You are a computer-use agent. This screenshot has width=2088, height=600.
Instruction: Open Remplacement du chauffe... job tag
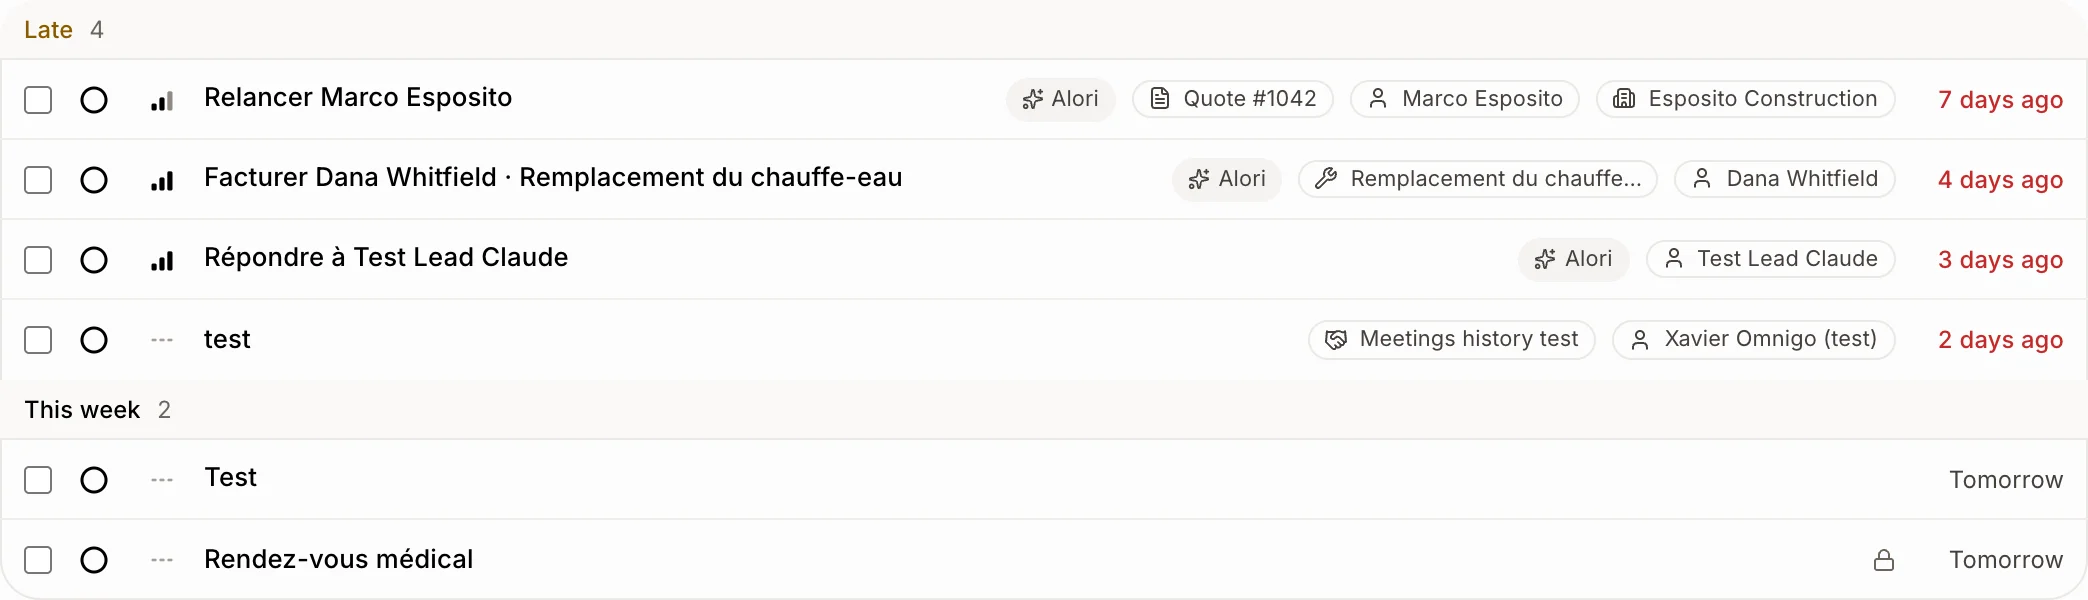click(1478, 179)
